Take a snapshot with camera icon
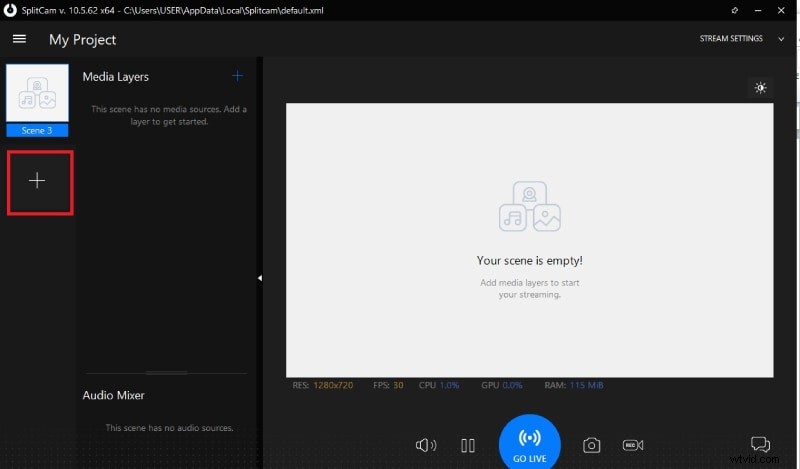 pos(591,445)
